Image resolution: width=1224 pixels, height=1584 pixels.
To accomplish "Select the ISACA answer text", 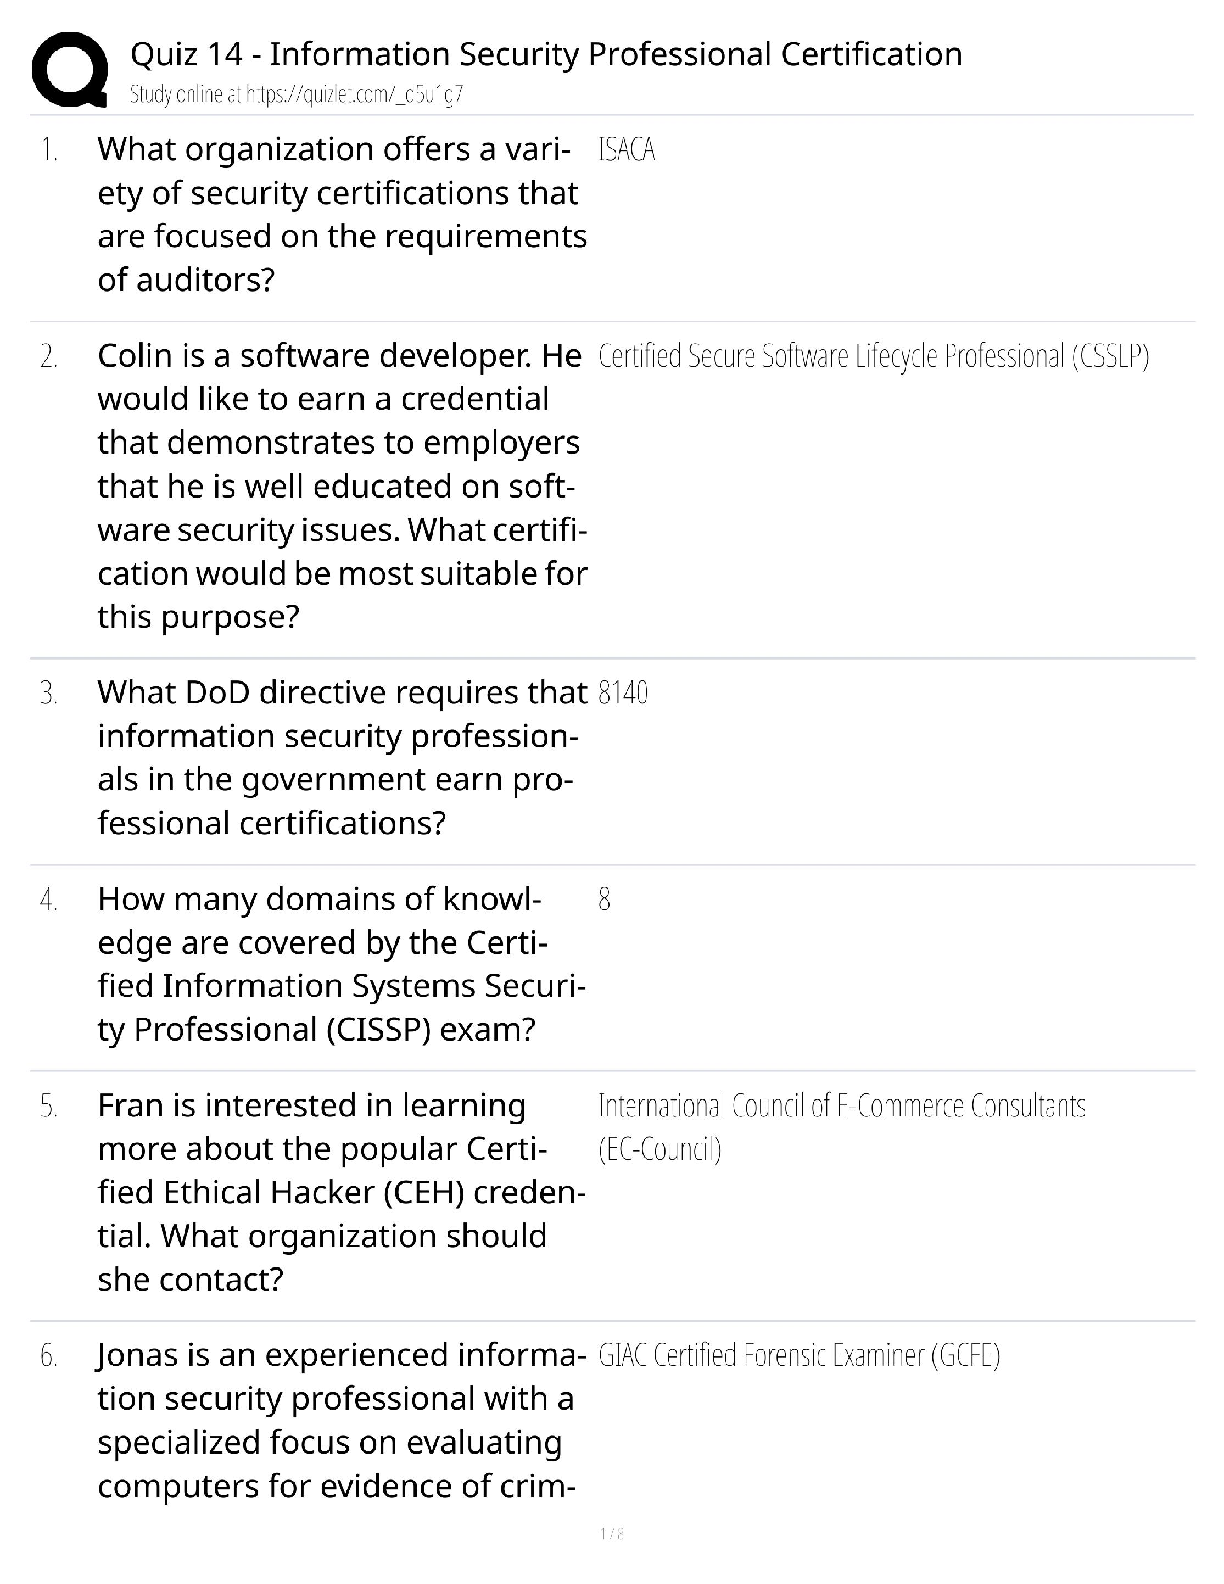I will [627, 150].
